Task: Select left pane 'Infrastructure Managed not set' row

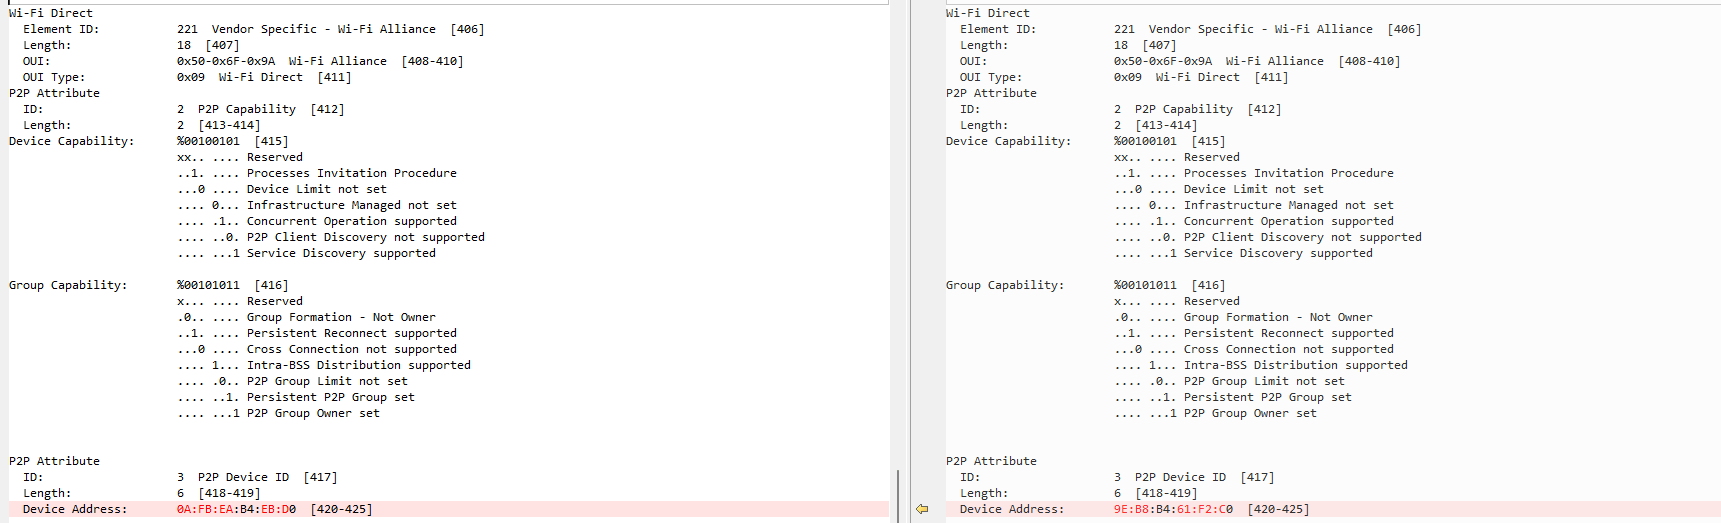Action: (317, 205)
